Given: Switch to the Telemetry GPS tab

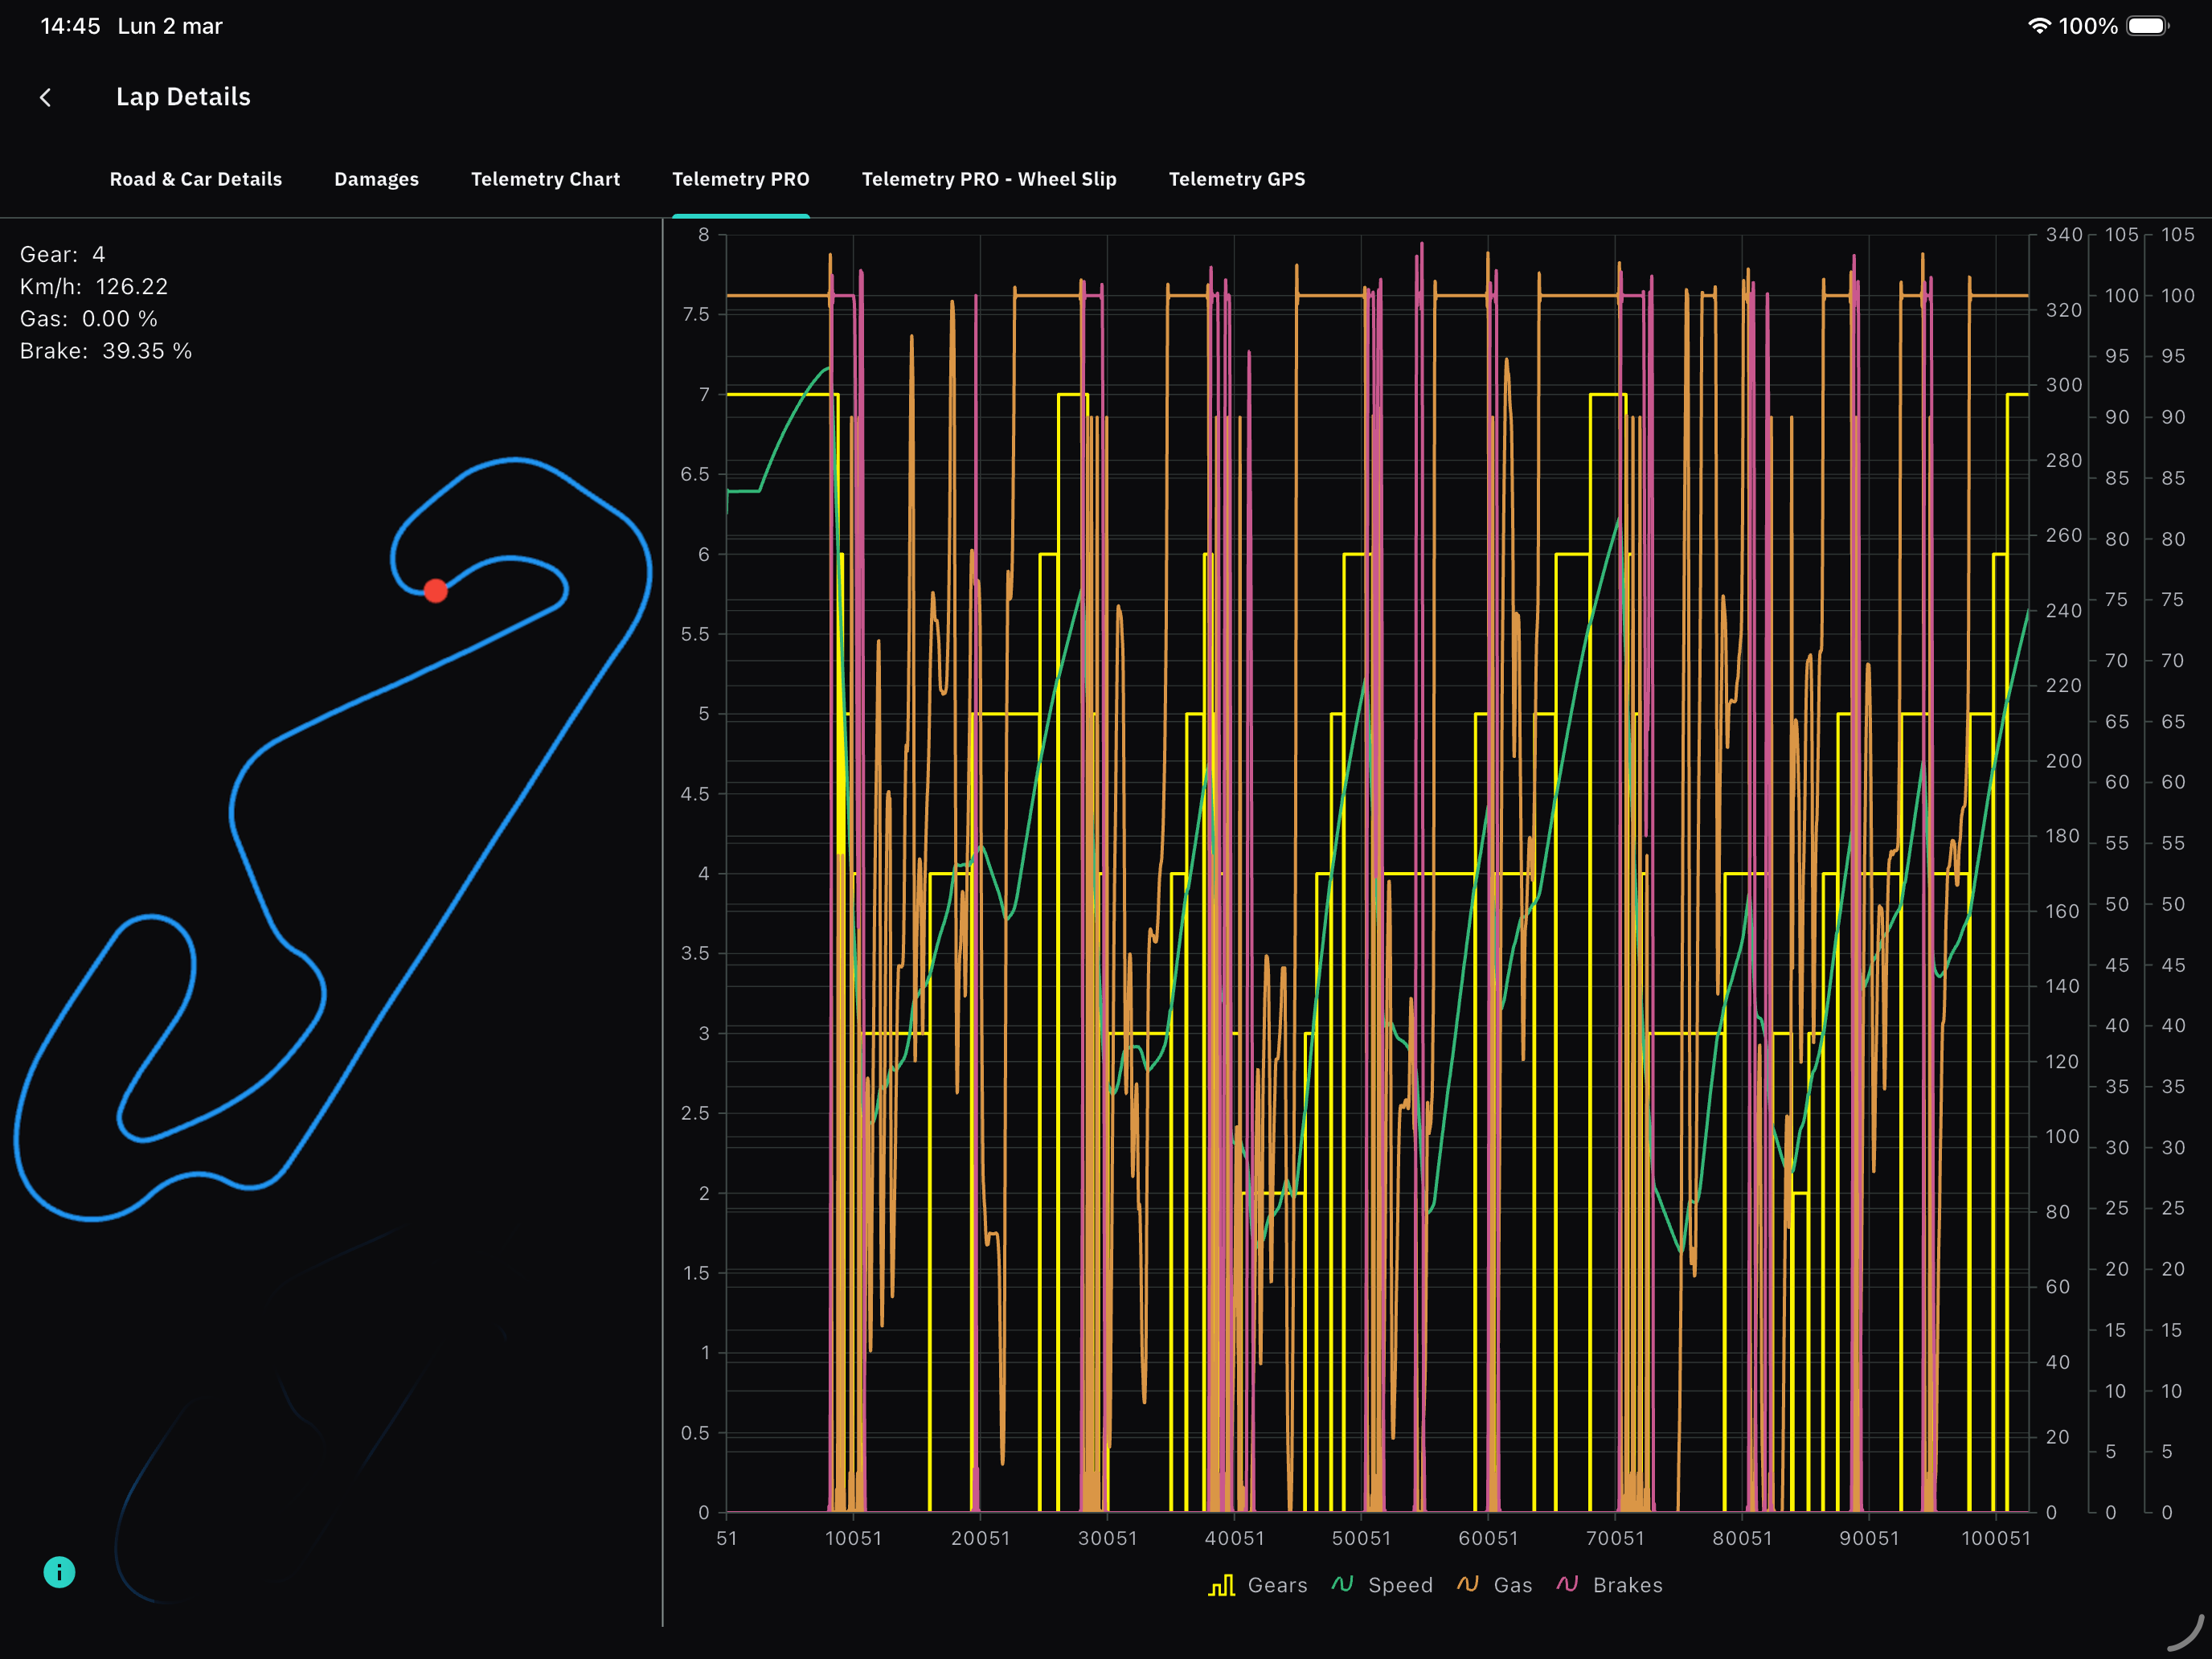Looking at the screenshot, I should [1237, 179].
